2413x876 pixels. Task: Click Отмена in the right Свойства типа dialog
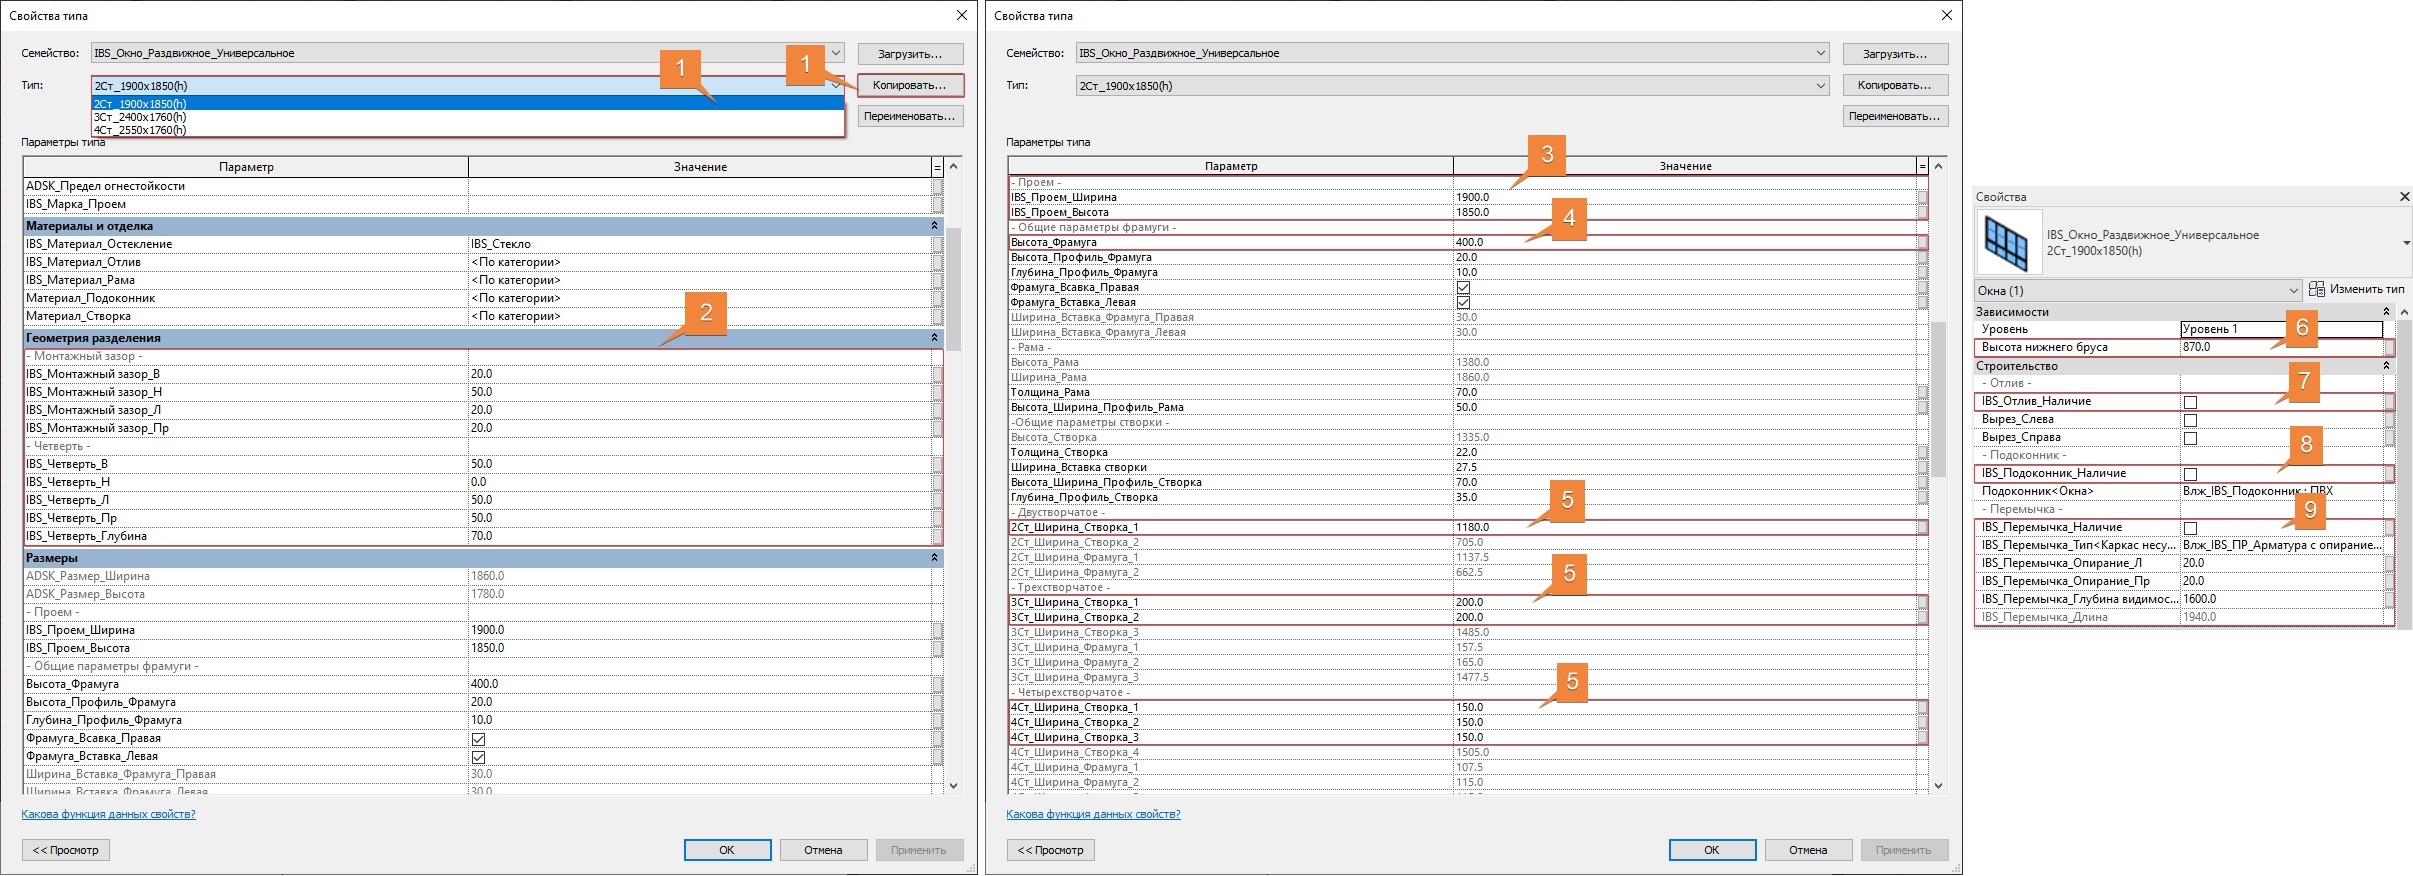pyautogui.click(x=1808, y=850)
